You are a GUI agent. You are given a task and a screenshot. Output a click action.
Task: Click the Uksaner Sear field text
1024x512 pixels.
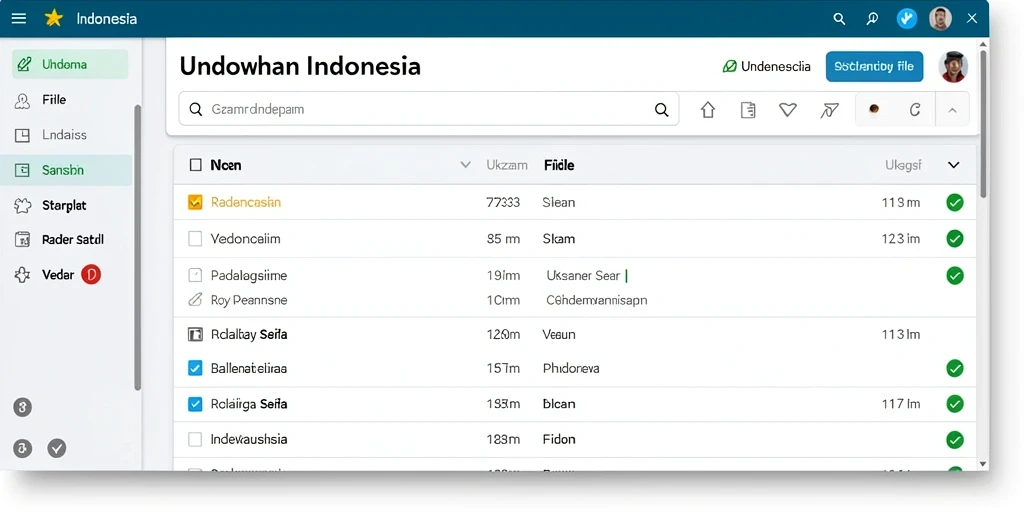(583, 276)
